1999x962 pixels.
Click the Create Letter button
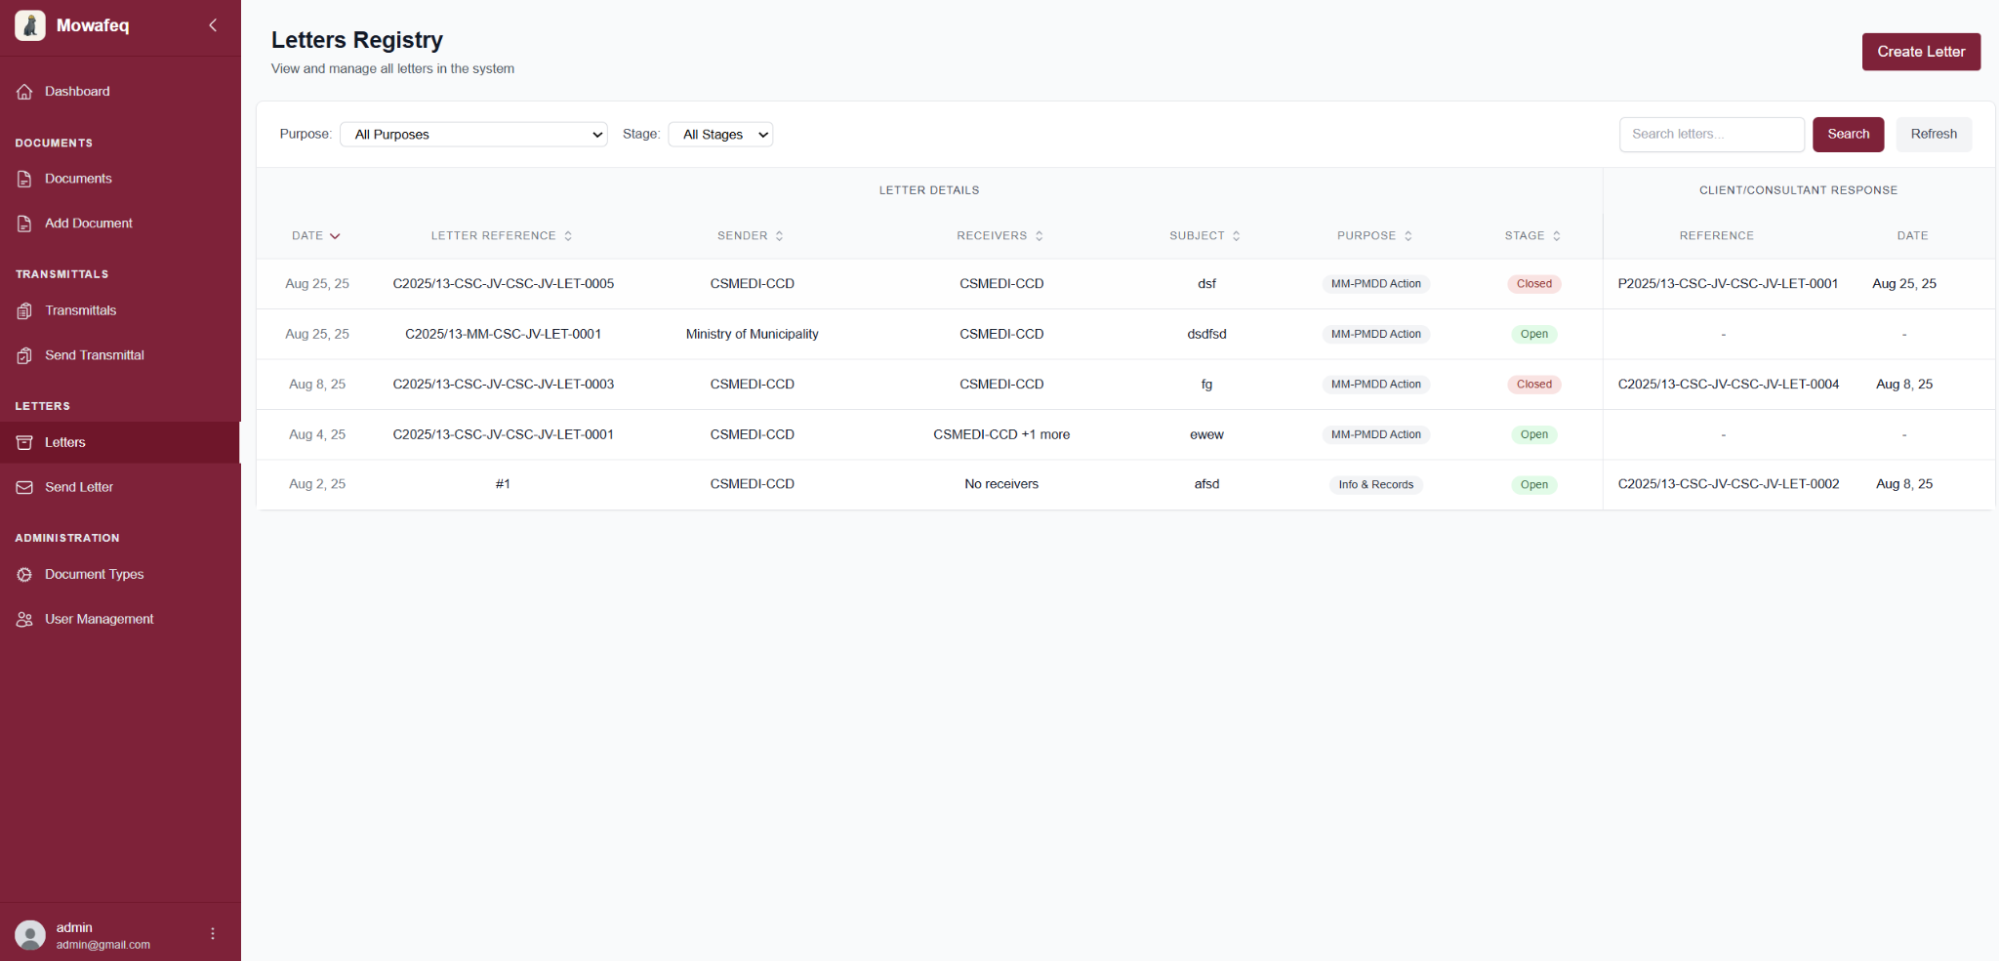pyautogui.click(x=1920, y=51)
